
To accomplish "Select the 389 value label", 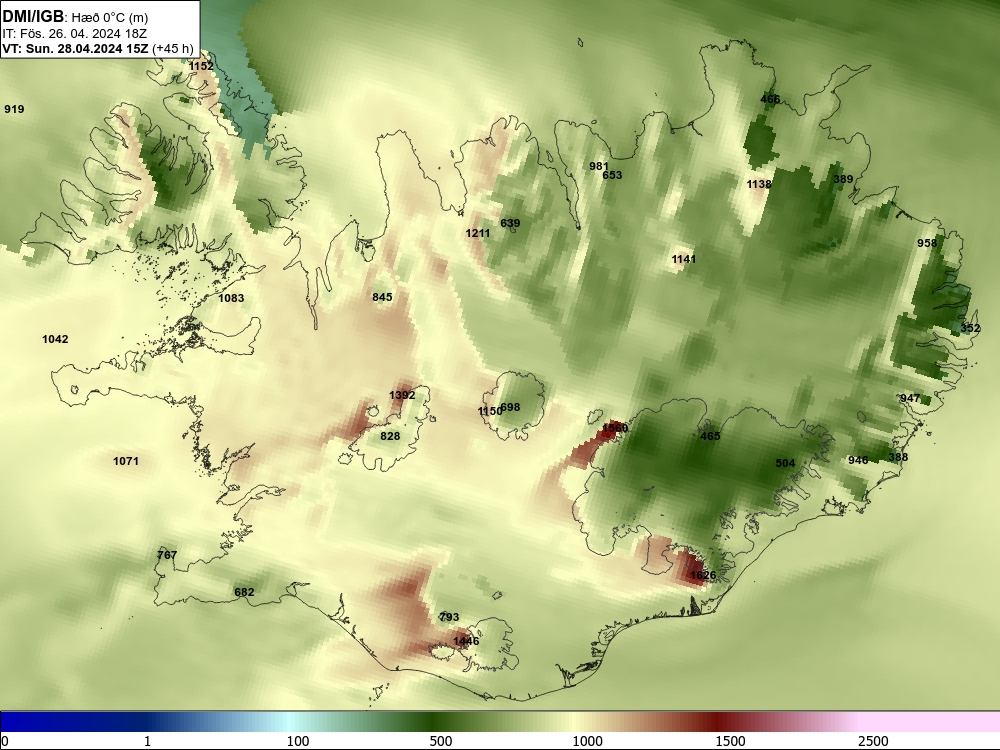I will [843, 179].
